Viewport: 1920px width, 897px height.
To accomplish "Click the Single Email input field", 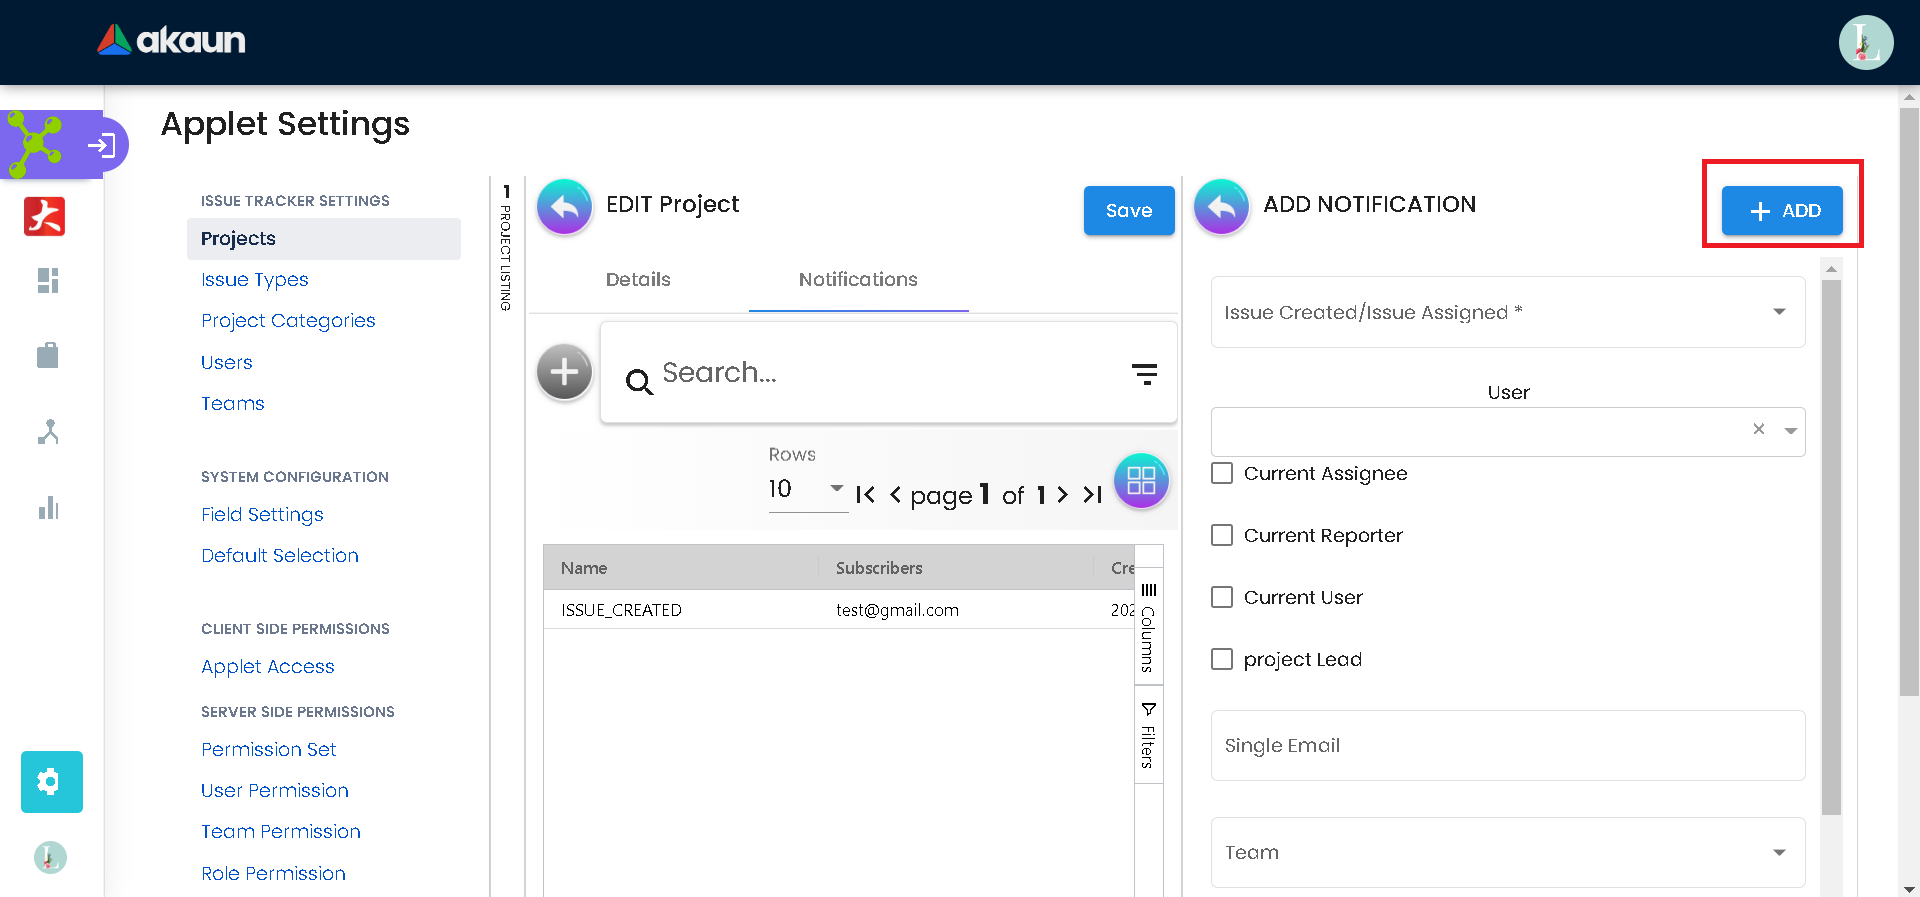I will [1508, 745].
